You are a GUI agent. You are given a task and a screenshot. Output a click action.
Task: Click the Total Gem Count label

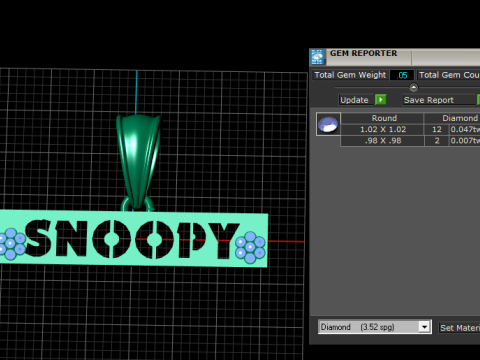(x=449, y=75)
